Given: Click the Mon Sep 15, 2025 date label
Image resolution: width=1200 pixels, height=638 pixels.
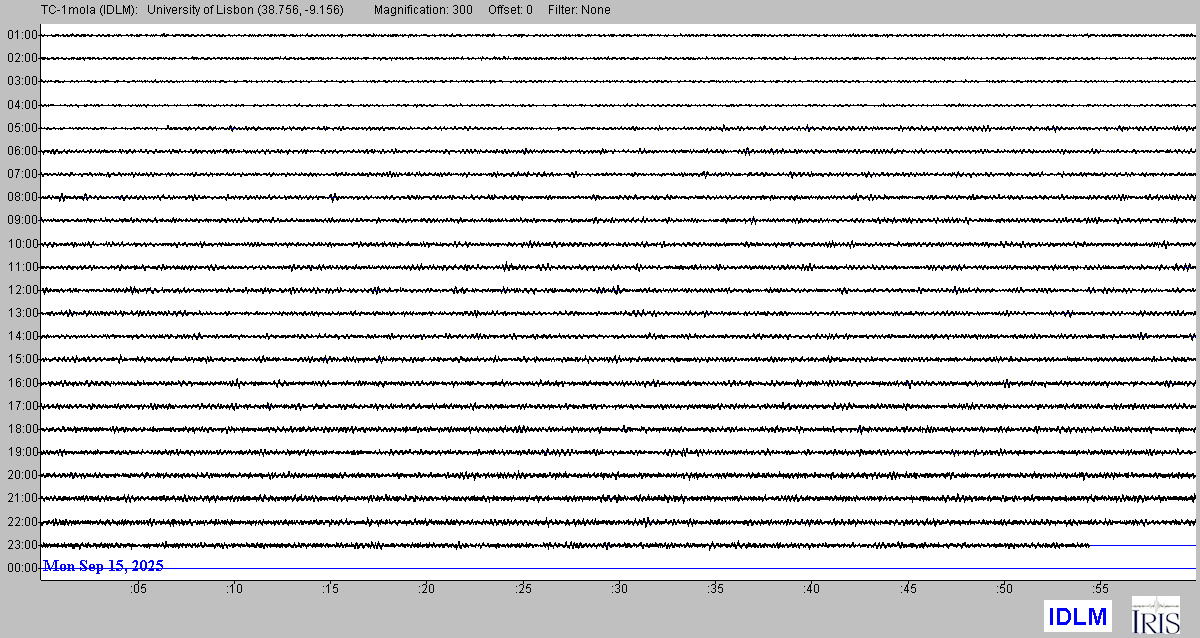Looking at the screenshot, I should point(103,566).
